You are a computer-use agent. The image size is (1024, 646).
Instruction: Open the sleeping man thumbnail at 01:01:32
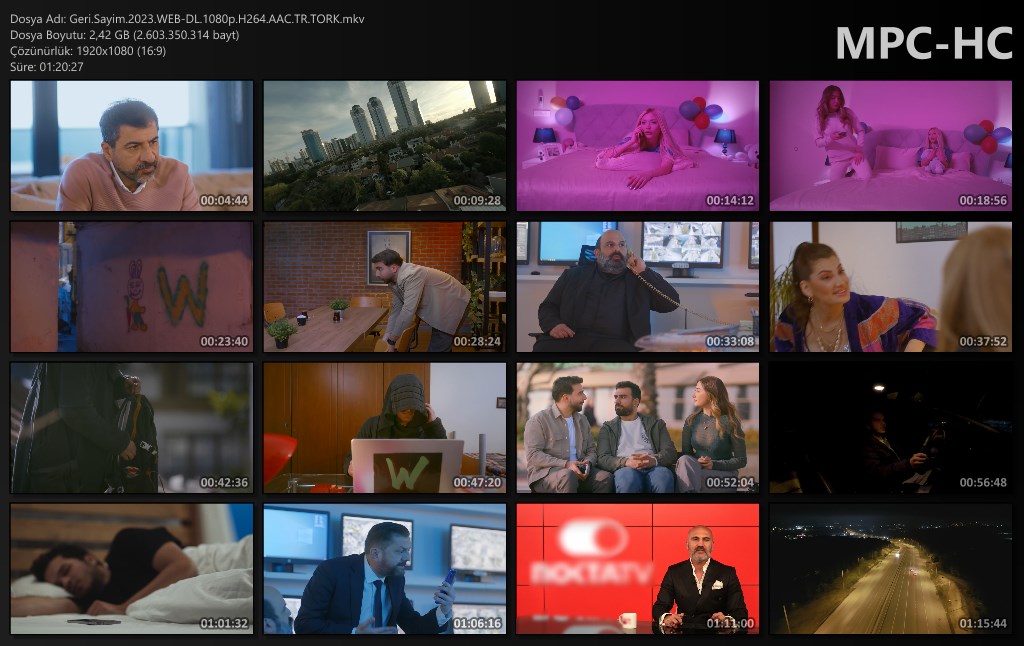pyautogui.click(x=131, y=569)
